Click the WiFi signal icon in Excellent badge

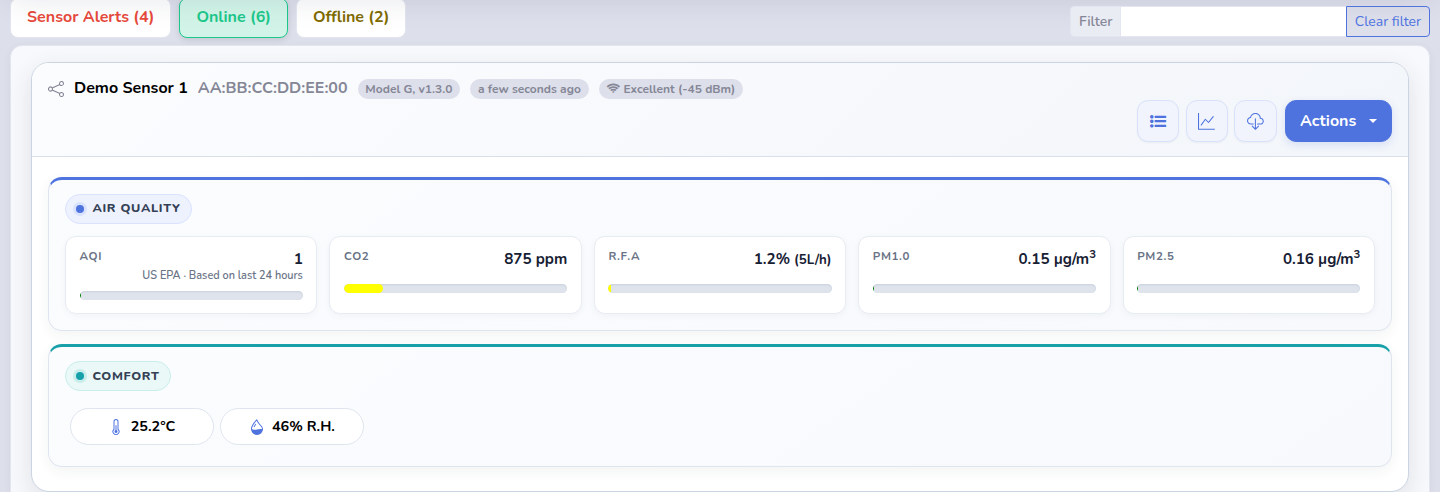click(613, 89)
